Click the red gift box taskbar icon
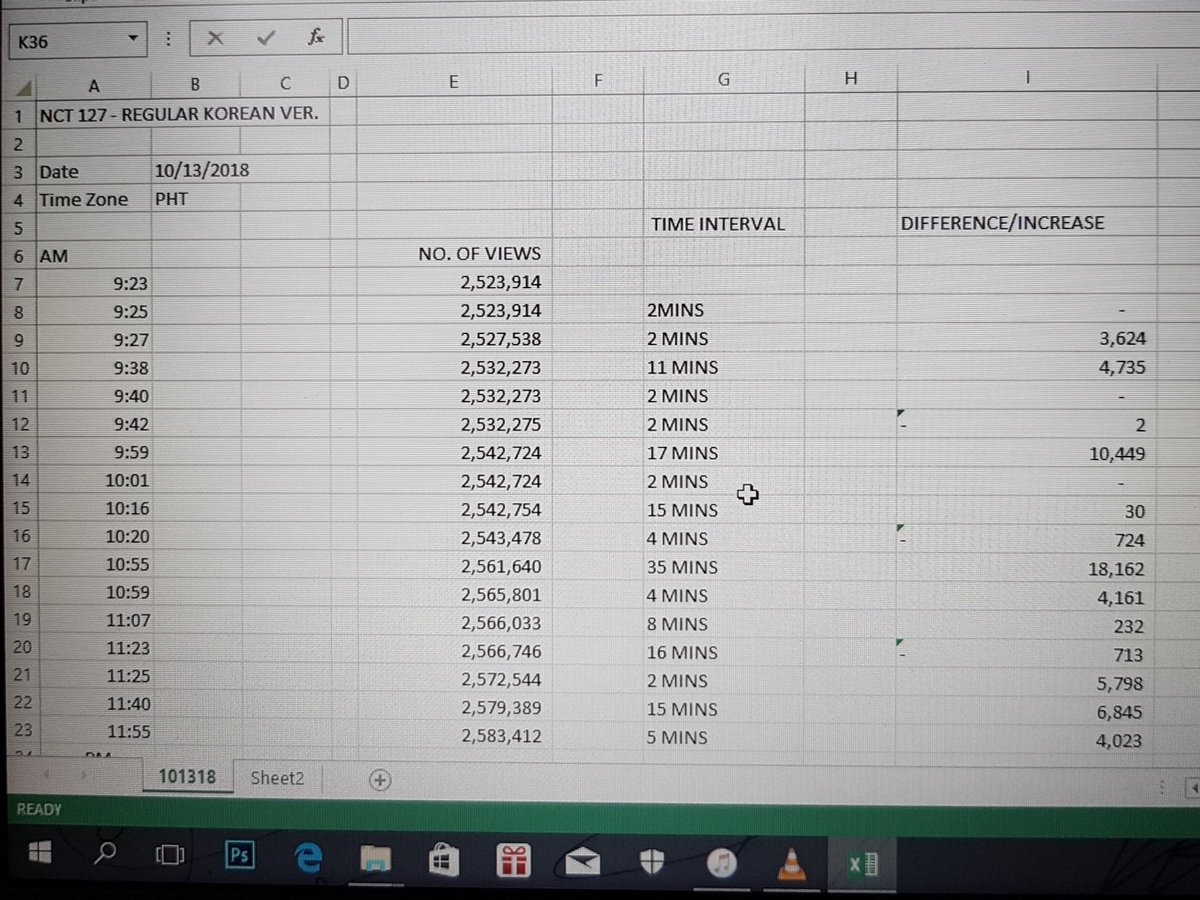The height and width of the screenshot is (900, 1200). pyautogui.click(x=514, y=862)
